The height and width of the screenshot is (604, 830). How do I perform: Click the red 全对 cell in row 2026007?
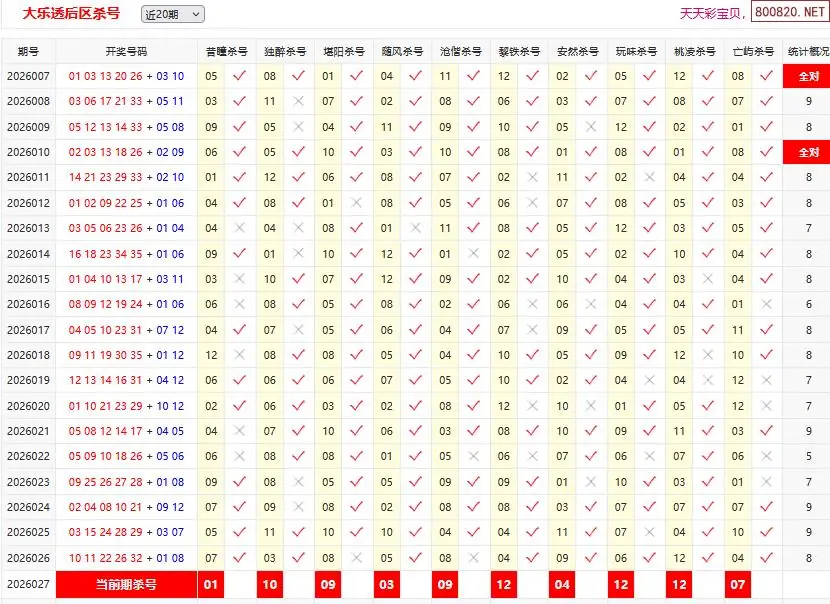[x=808, y=76]
